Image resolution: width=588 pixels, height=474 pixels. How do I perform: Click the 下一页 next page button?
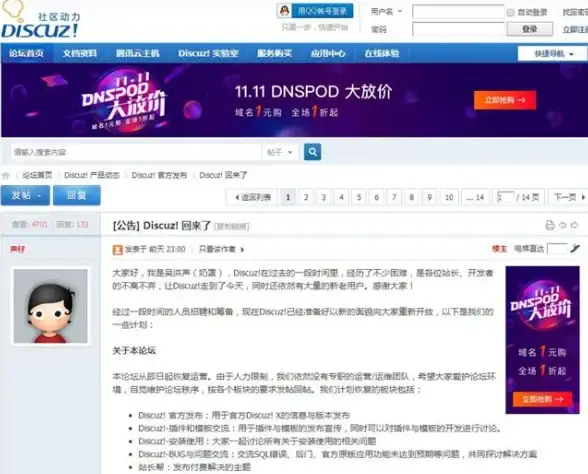569,197
